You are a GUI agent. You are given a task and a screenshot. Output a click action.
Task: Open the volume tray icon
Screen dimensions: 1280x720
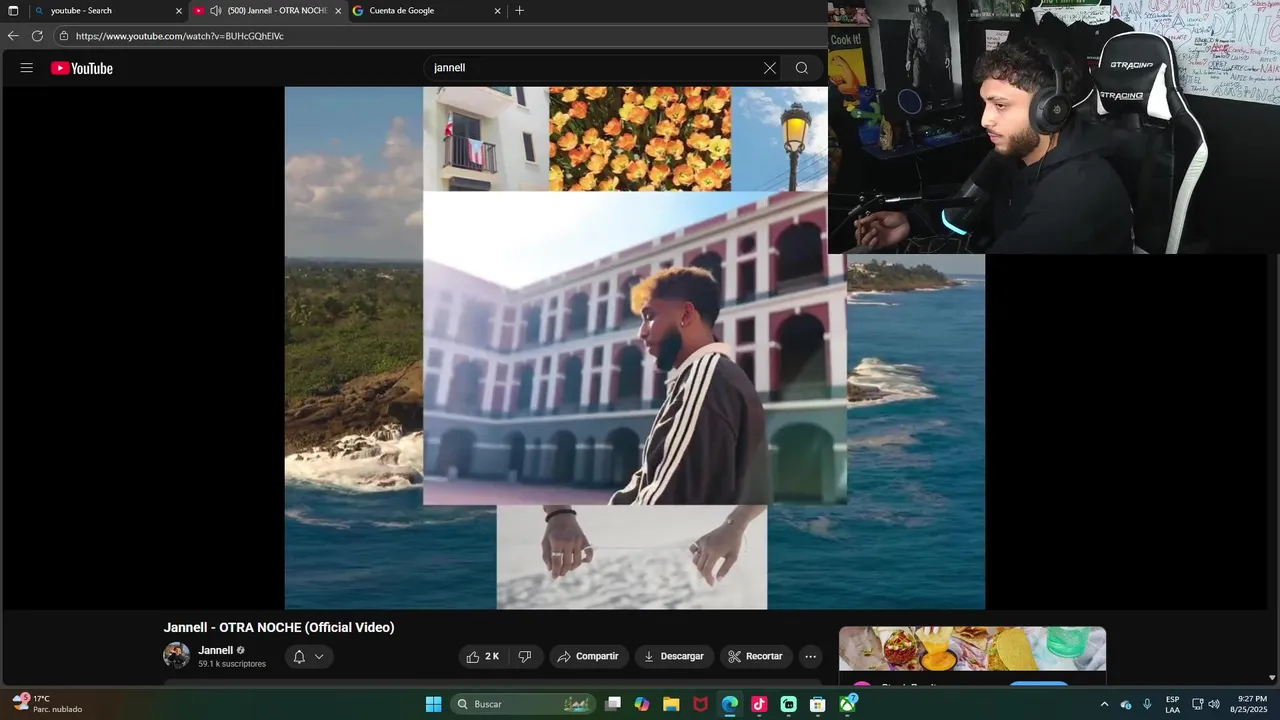(1214, 704)
